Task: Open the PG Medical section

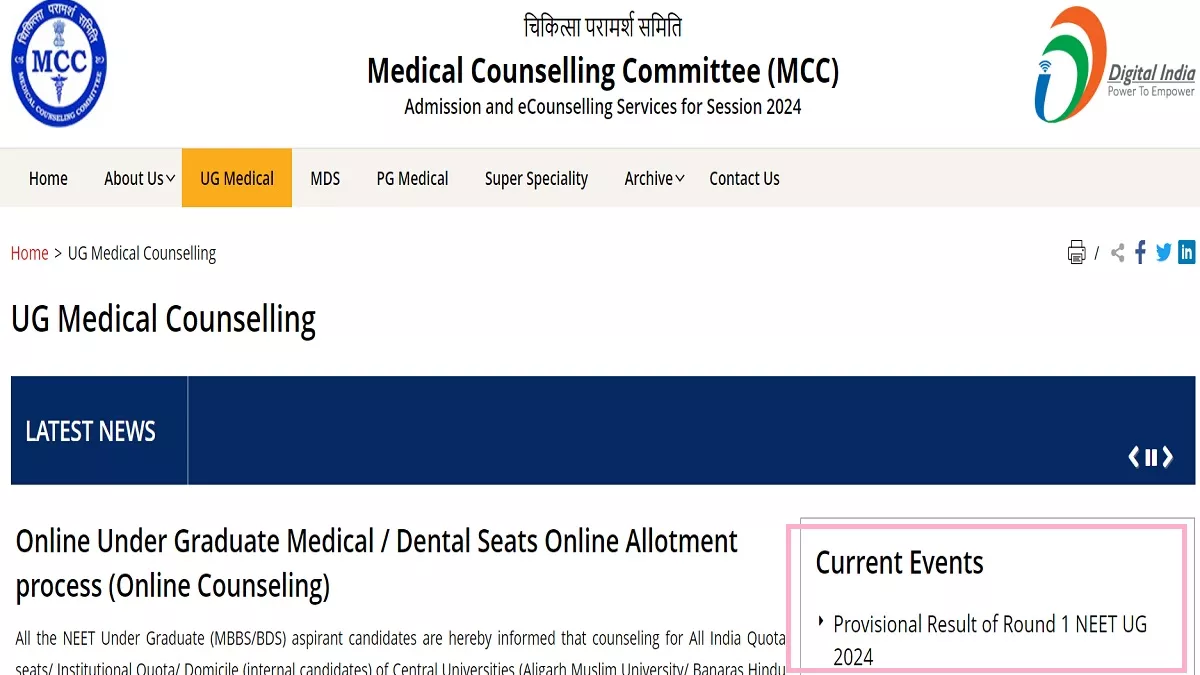Action: (x=412, y=178)
